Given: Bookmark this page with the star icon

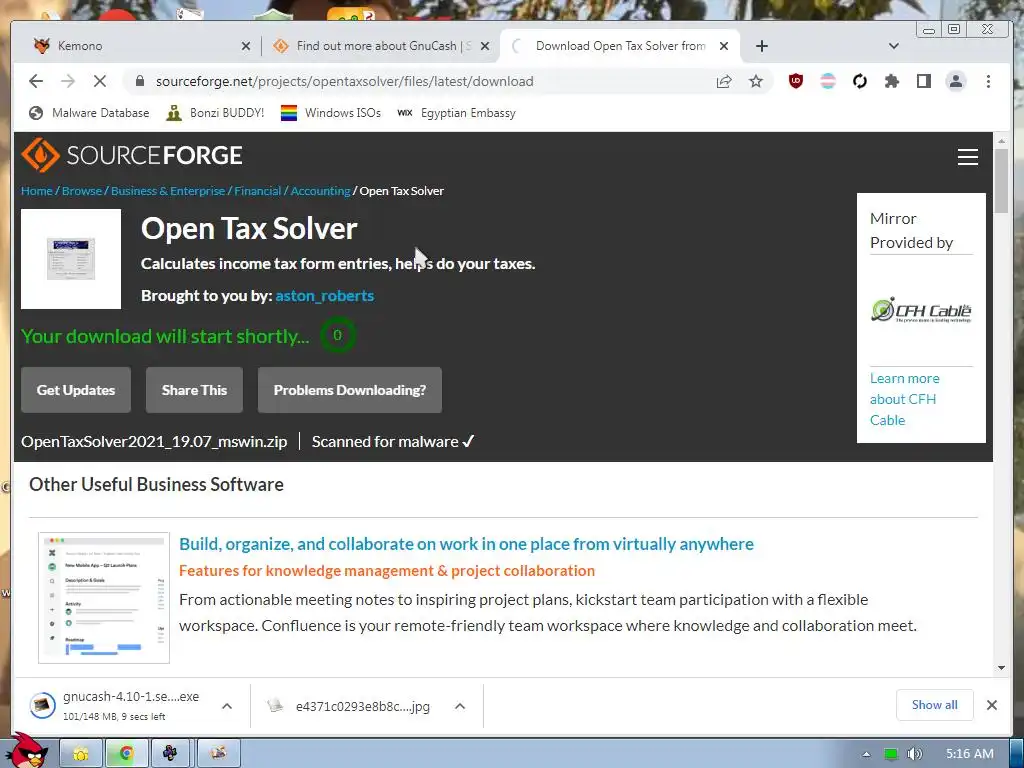Looking at the screenshot, I should click(x=756, y=81).
